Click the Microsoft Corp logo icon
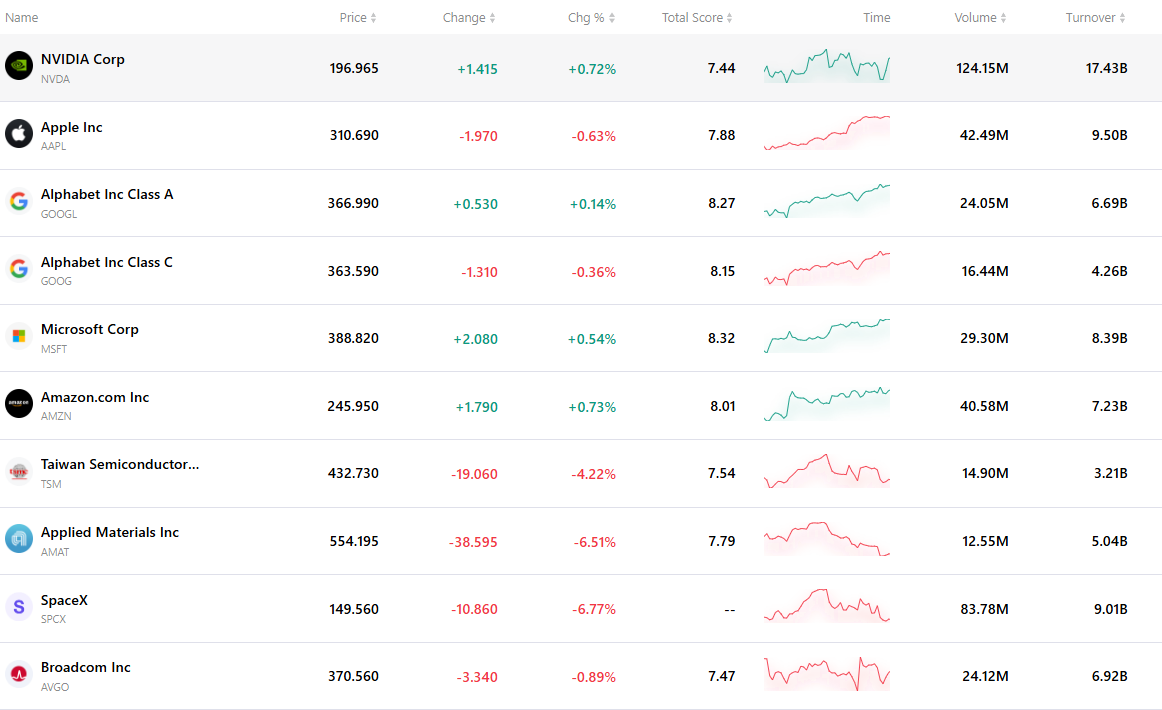 [x=19, y=336]
